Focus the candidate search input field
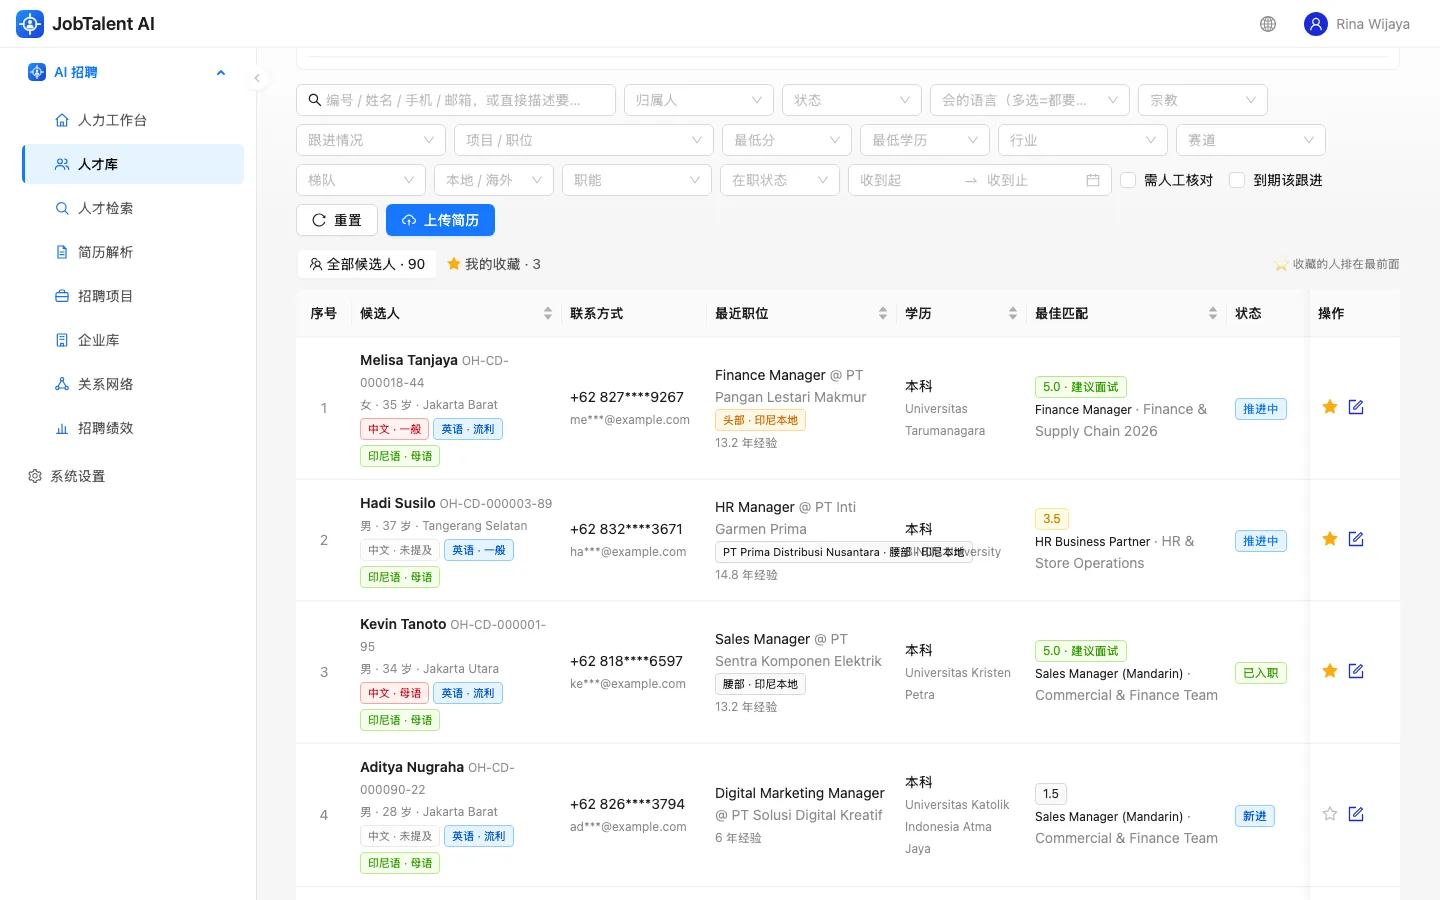The width and height of the screenshot is (1440, 900). click(x=456, y=100)
